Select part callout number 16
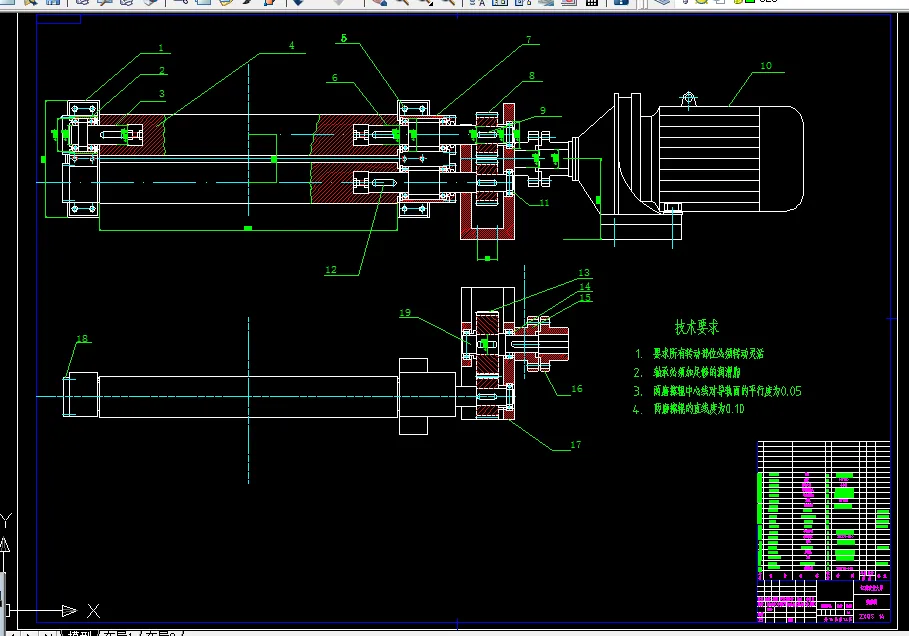This screenshot has height=636, width=909. [577, 389]
